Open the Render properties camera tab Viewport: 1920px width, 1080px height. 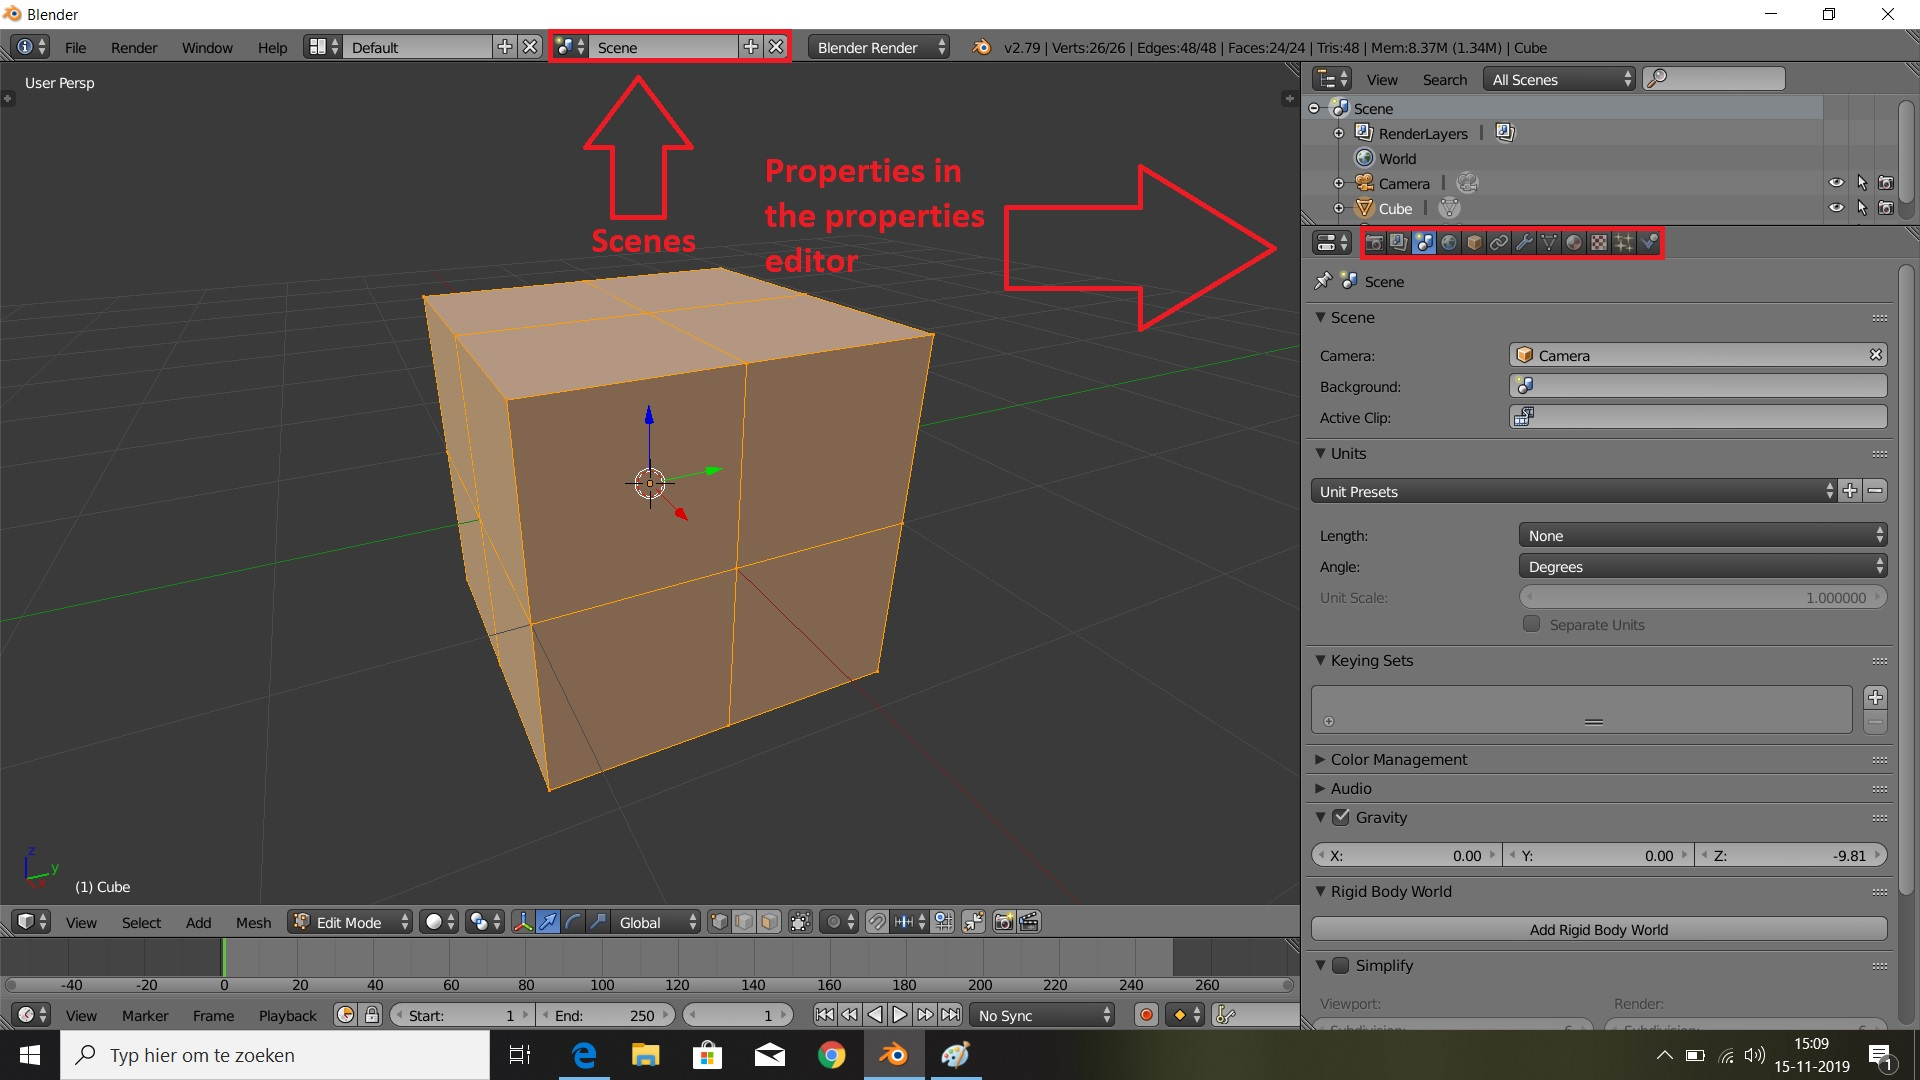point(1375,243)
